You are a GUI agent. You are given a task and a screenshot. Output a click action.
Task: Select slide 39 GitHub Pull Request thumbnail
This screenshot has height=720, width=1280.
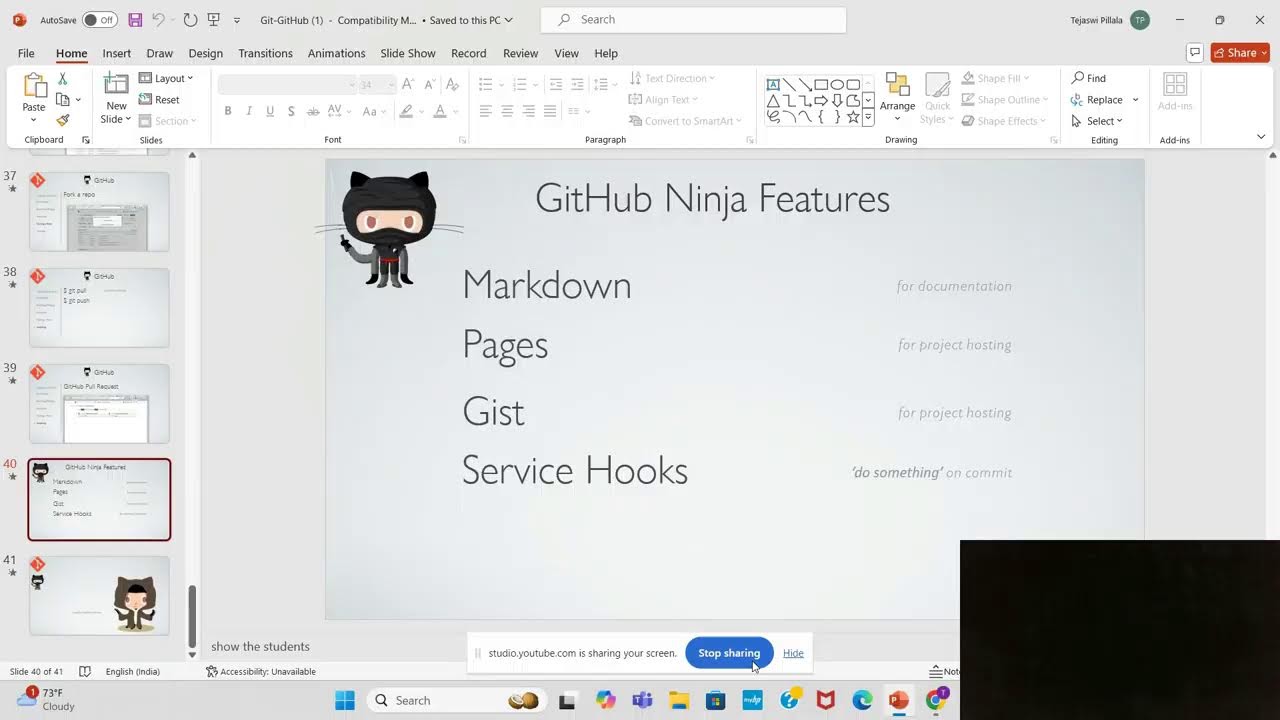pyautogui.click(x=99, y=403)
